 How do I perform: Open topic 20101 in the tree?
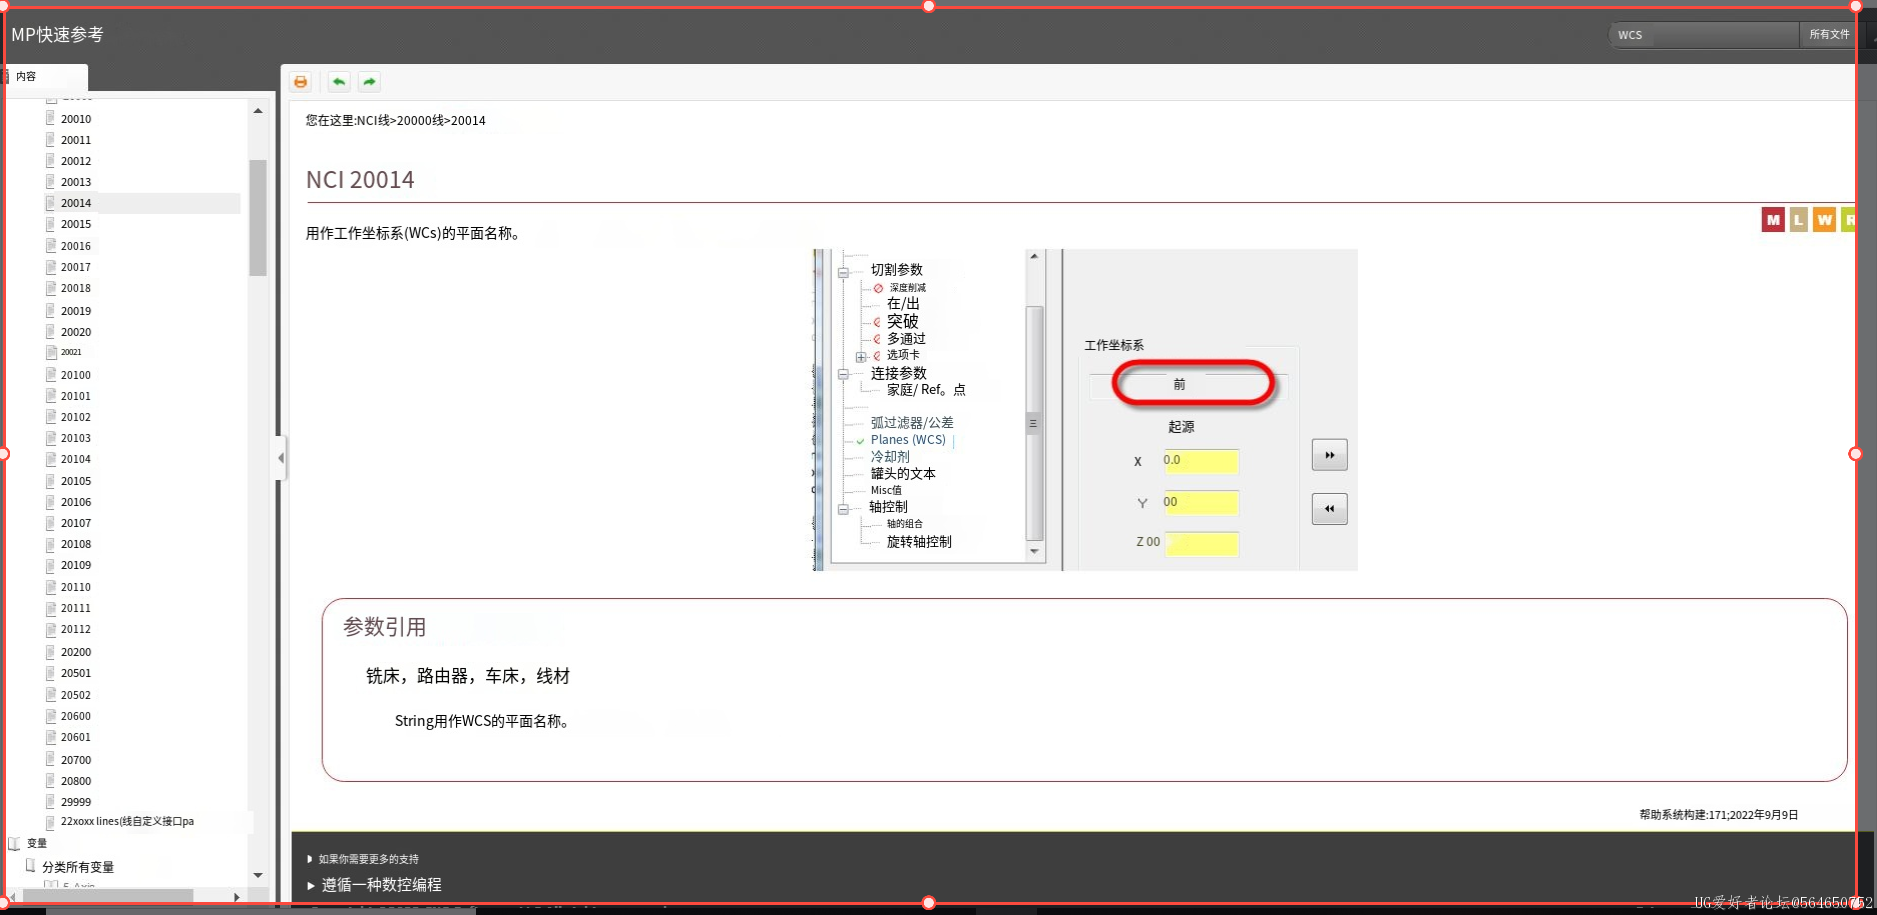pyautogui.click(x=76, y=396)
